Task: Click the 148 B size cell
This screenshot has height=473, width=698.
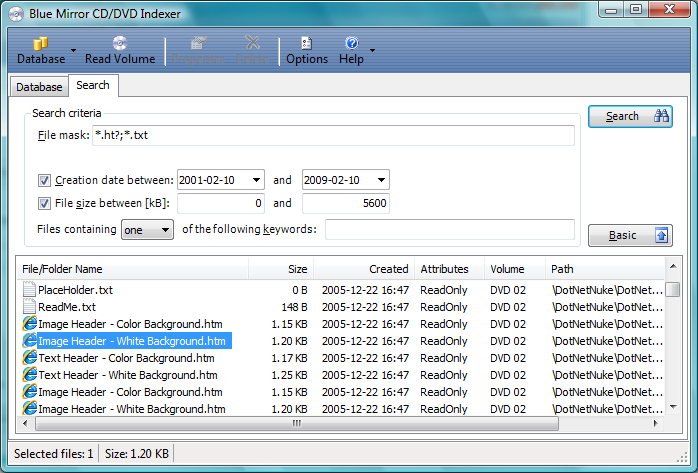Action: click(294, 307)
